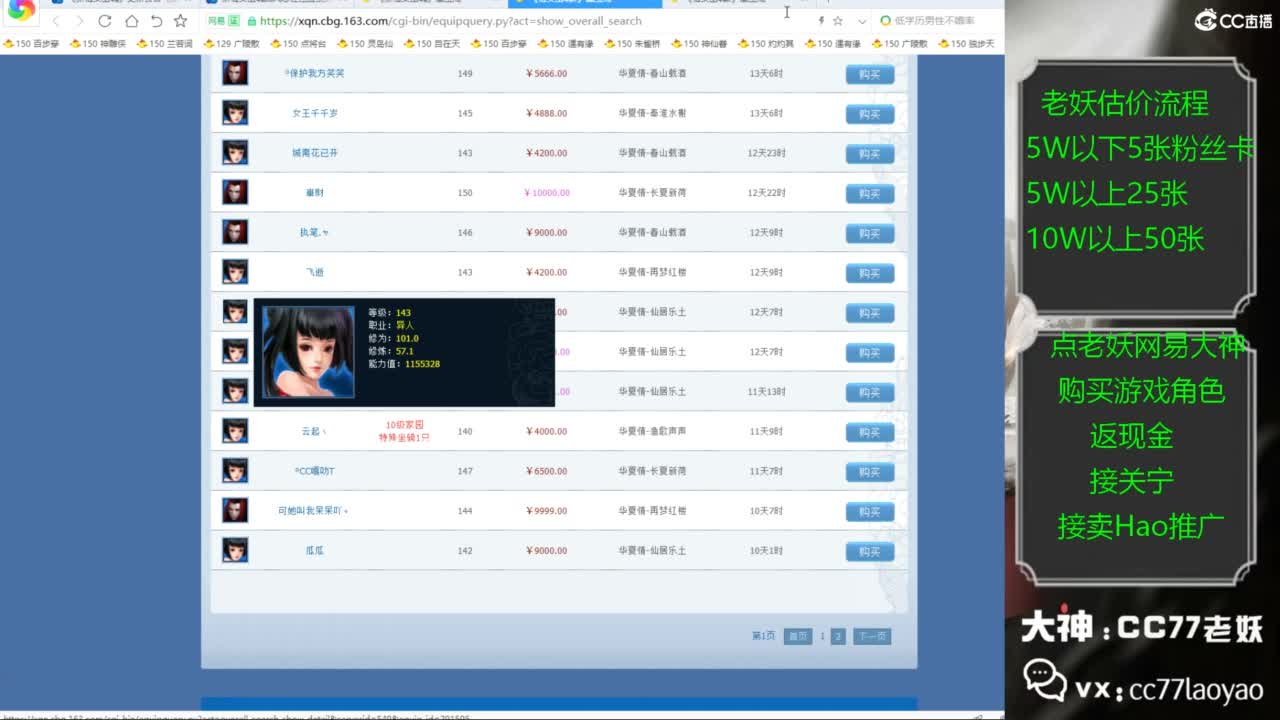Image resolution: width=1280 pixels, height=720 pixels.
Task: Click the ¥6500.00 price text
Action: click(547, 471)
